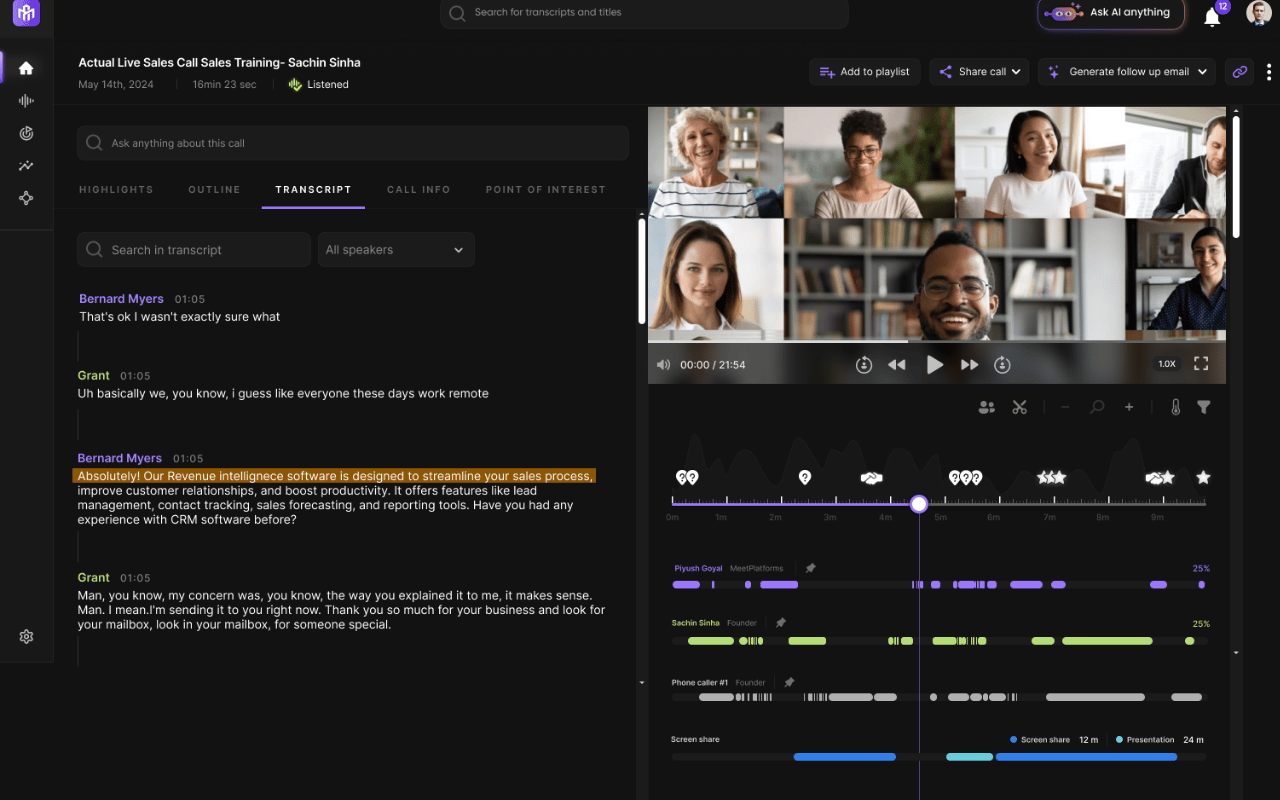This screenshot has width=1280, height=800.
Task: Open the Call Info tab
Action: (418, 189)
